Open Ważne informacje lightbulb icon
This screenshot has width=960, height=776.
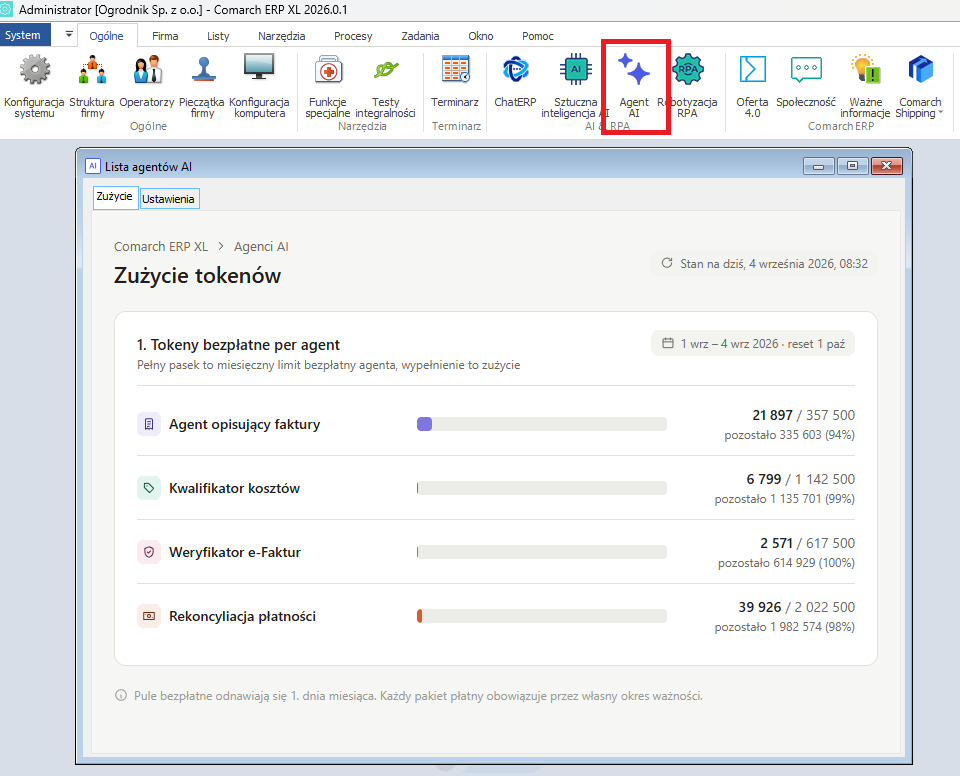865,69
